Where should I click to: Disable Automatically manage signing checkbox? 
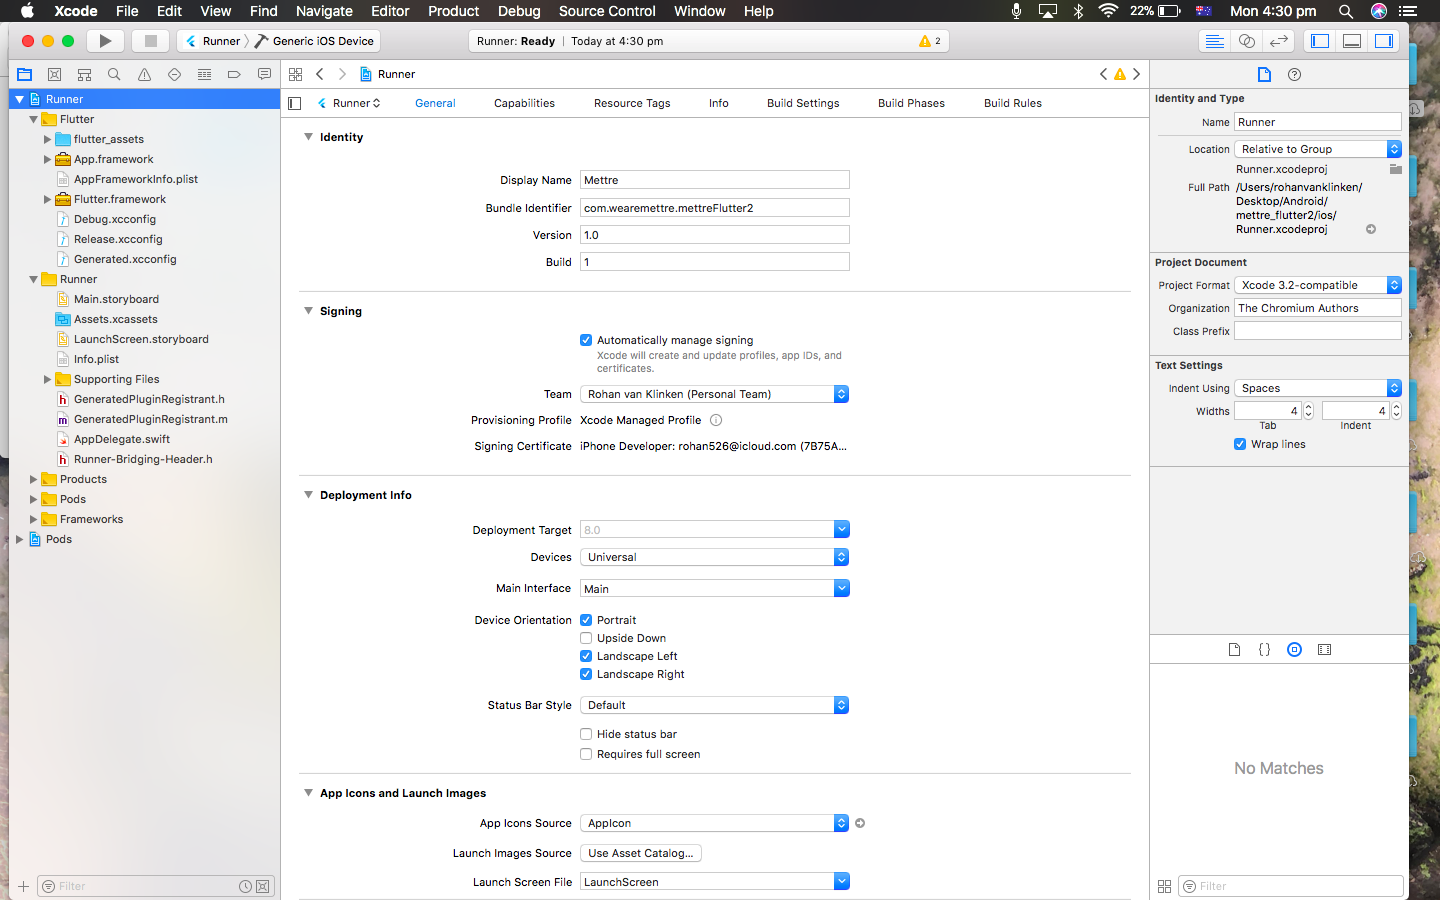pos(586,340)
